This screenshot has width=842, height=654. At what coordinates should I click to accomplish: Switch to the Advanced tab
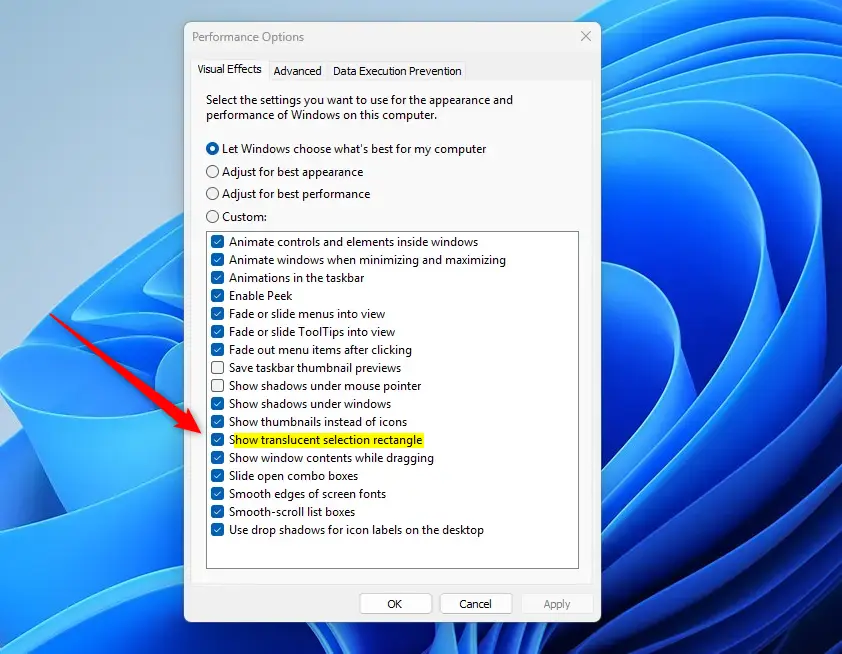297,71
